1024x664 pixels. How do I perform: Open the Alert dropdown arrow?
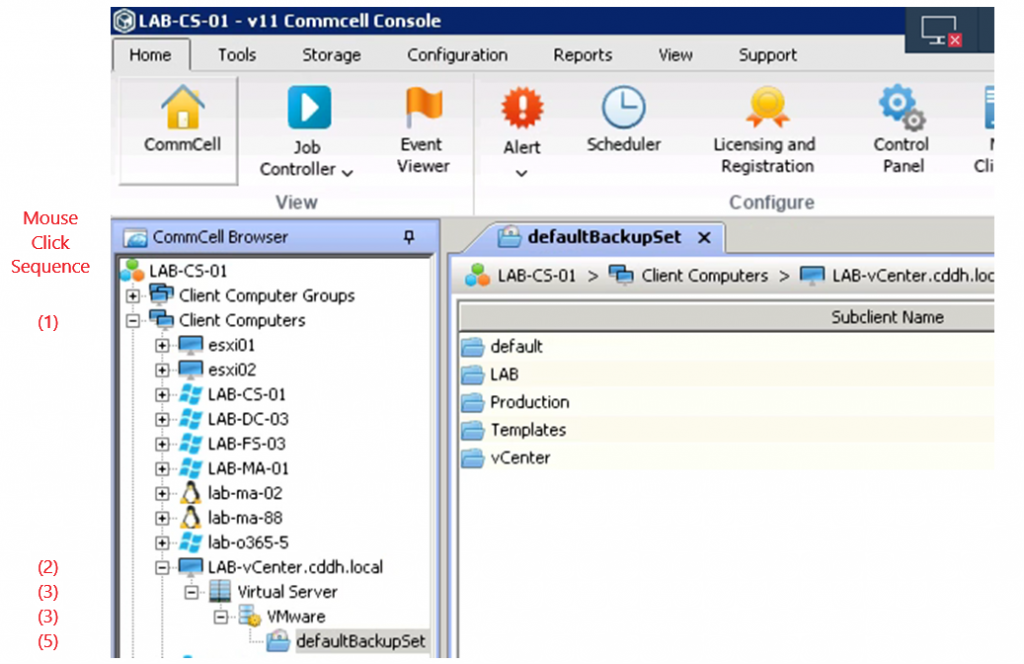521,173
